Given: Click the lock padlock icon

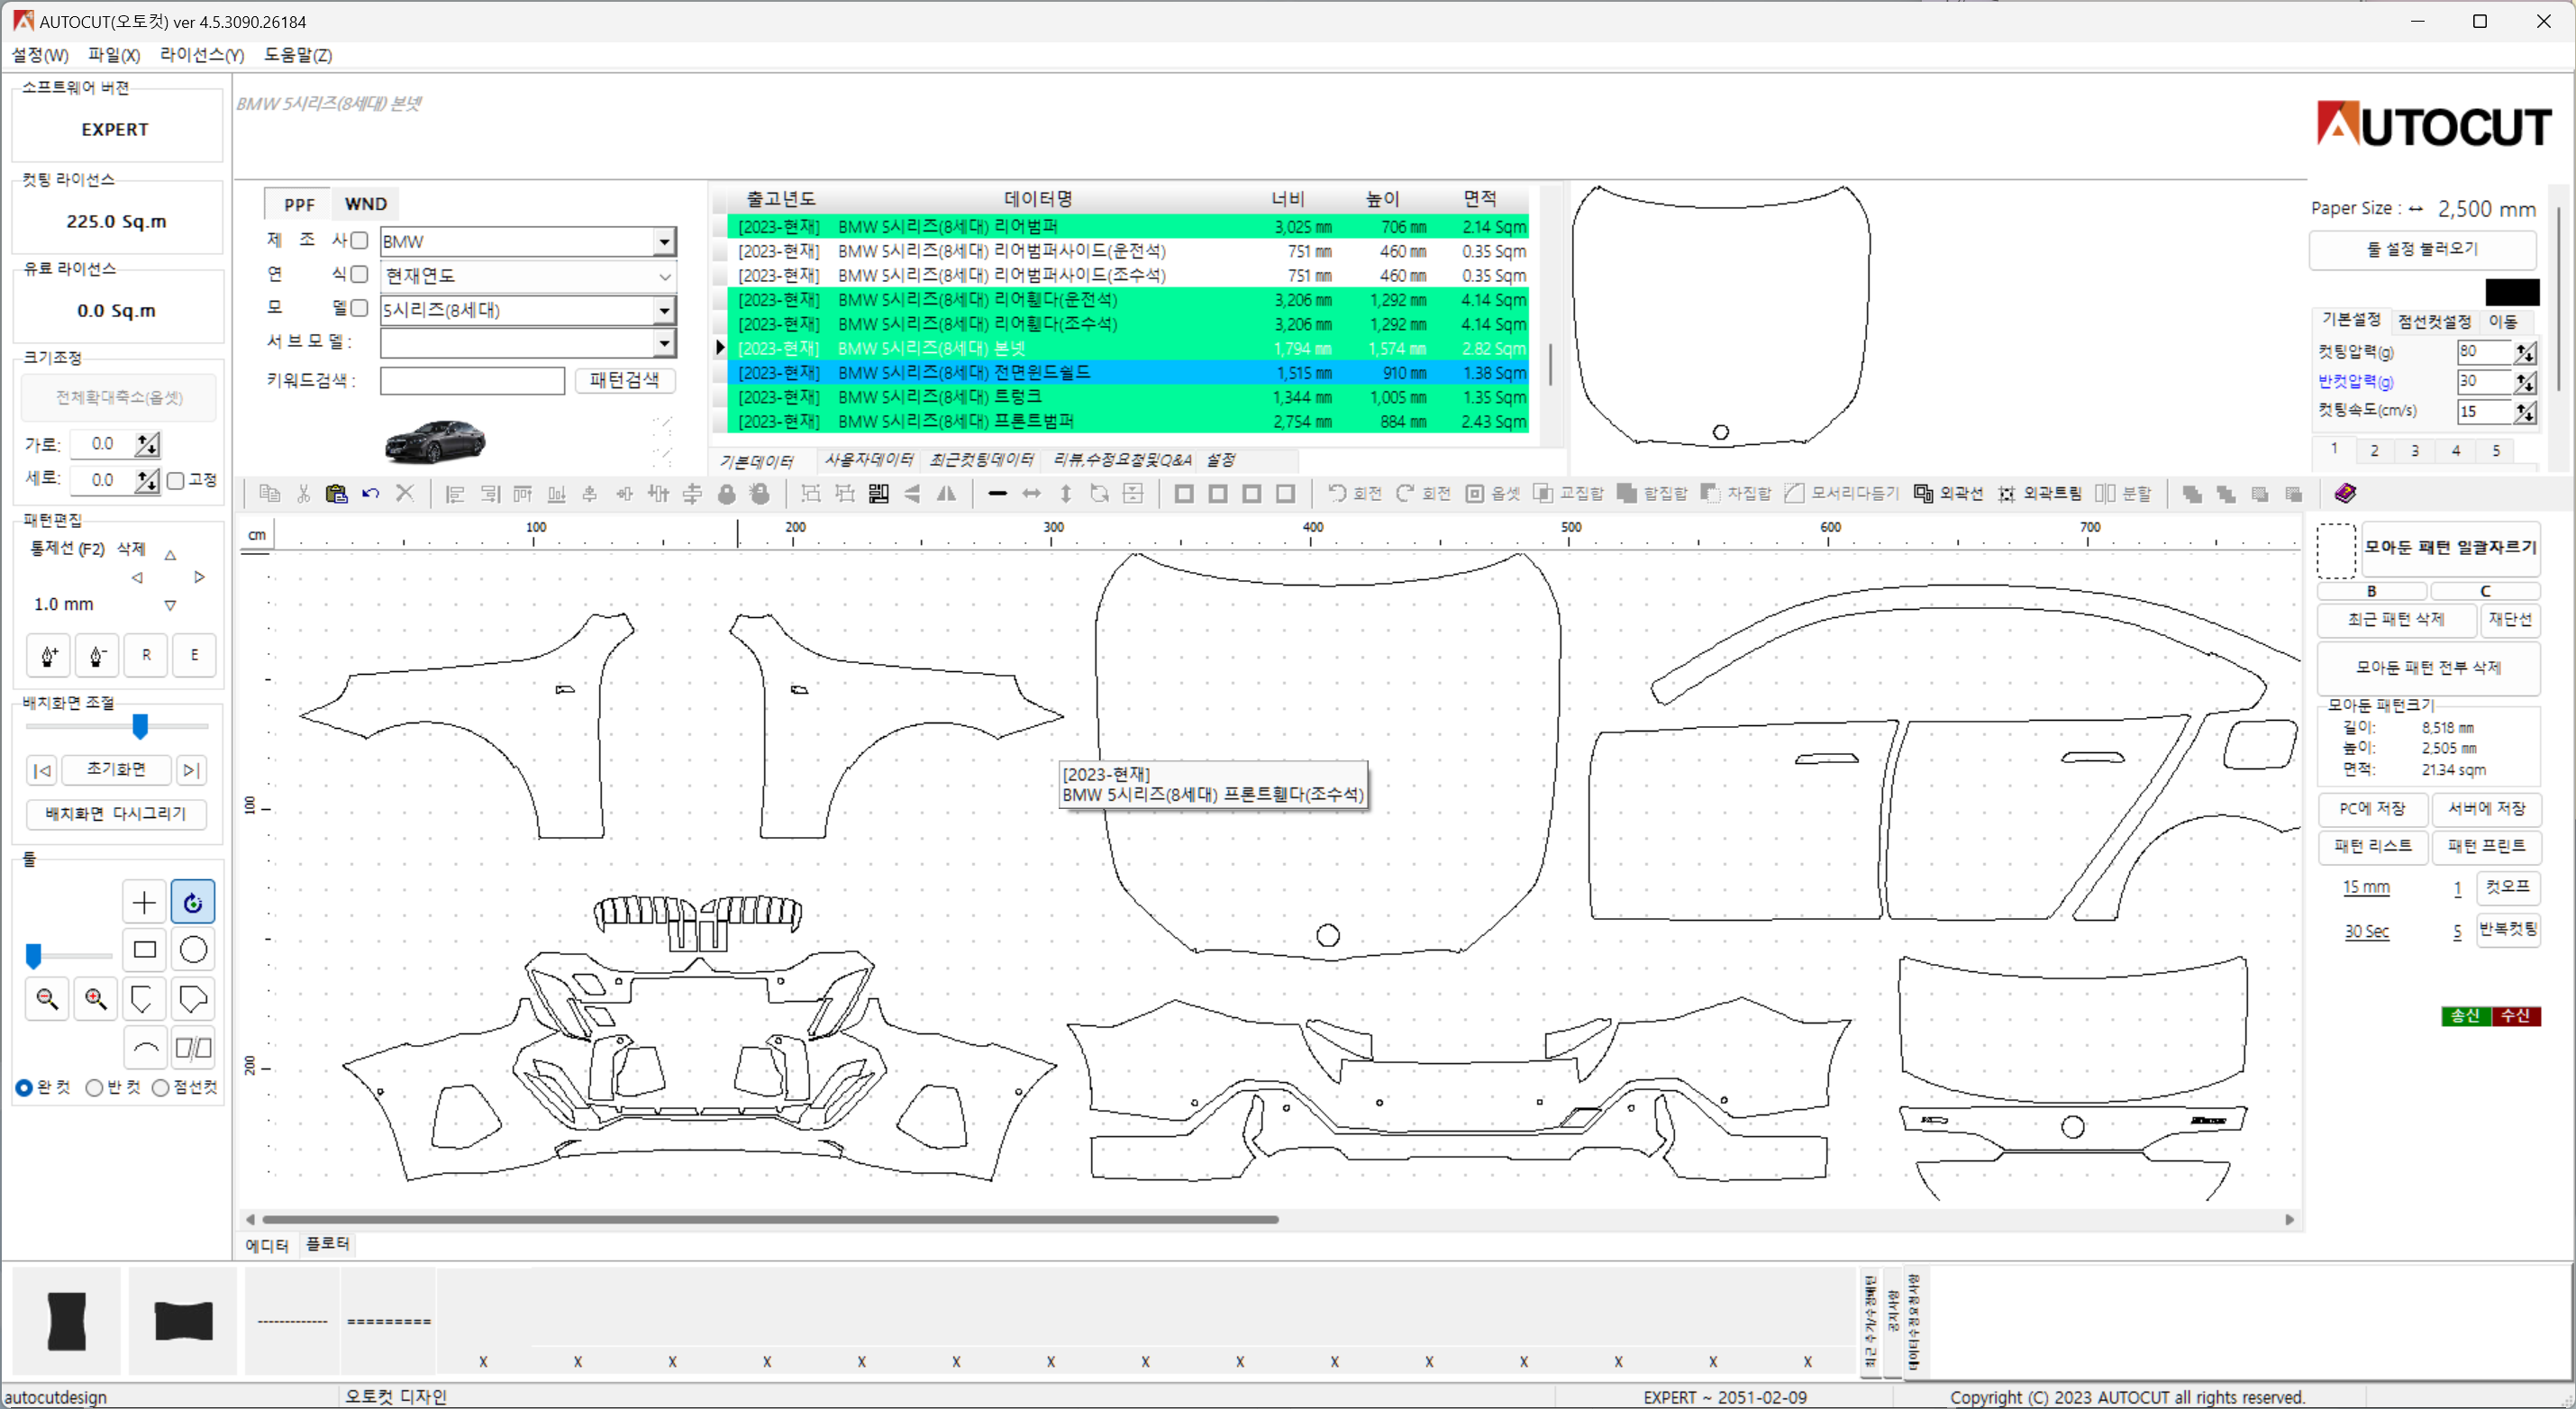Looking at the screenshot, I should (727, 493).
